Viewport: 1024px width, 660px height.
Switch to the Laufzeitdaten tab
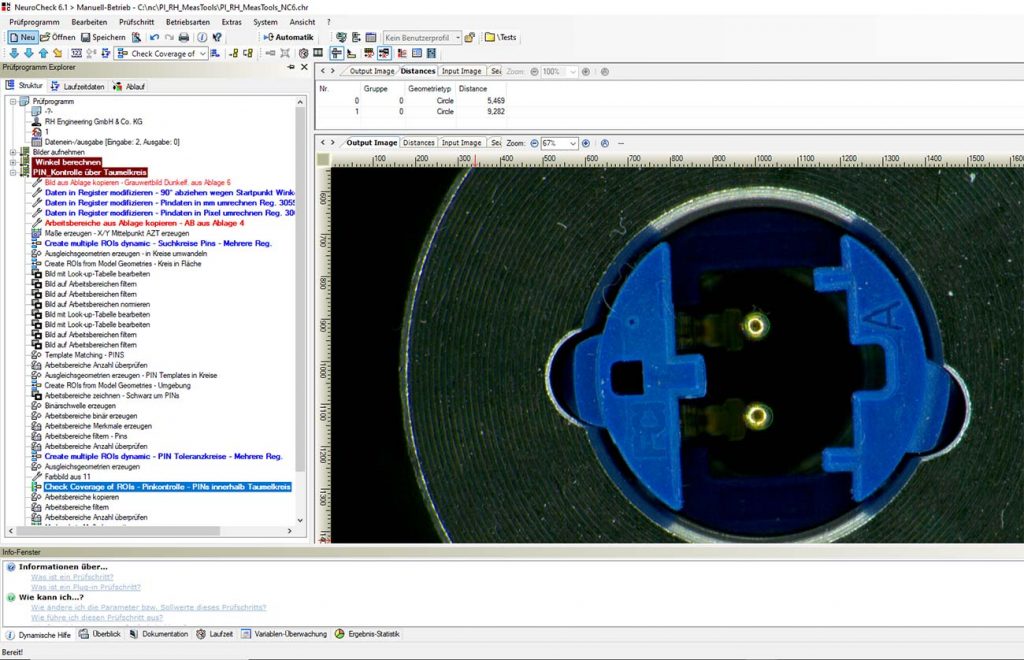84,86
